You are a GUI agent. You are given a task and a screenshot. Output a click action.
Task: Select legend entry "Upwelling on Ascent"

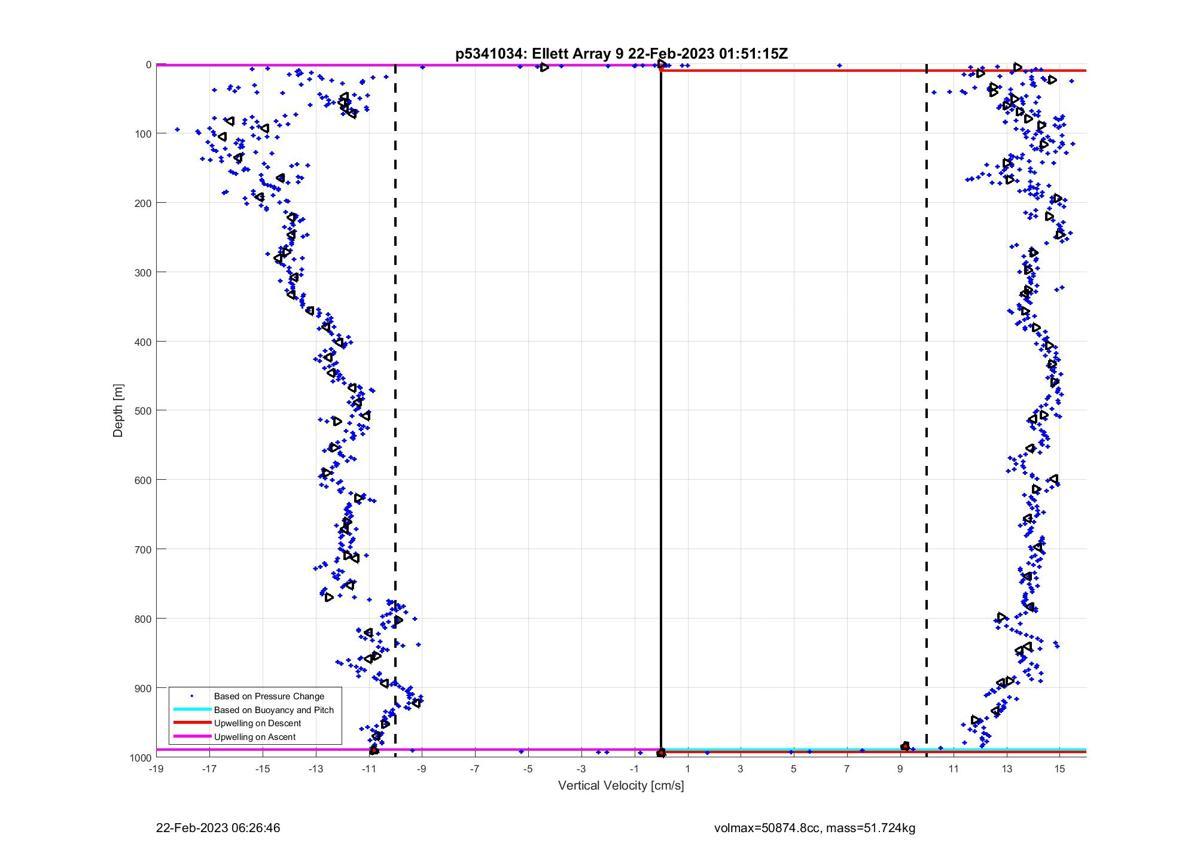click(x=255, y=737)
